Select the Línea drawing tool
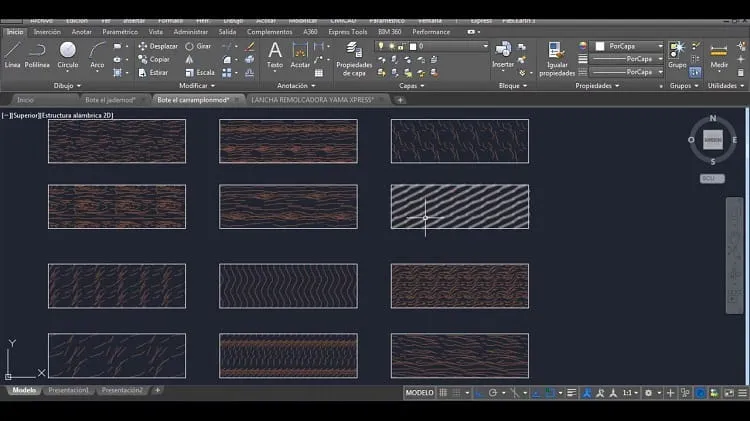 click(x=12, y=55)
